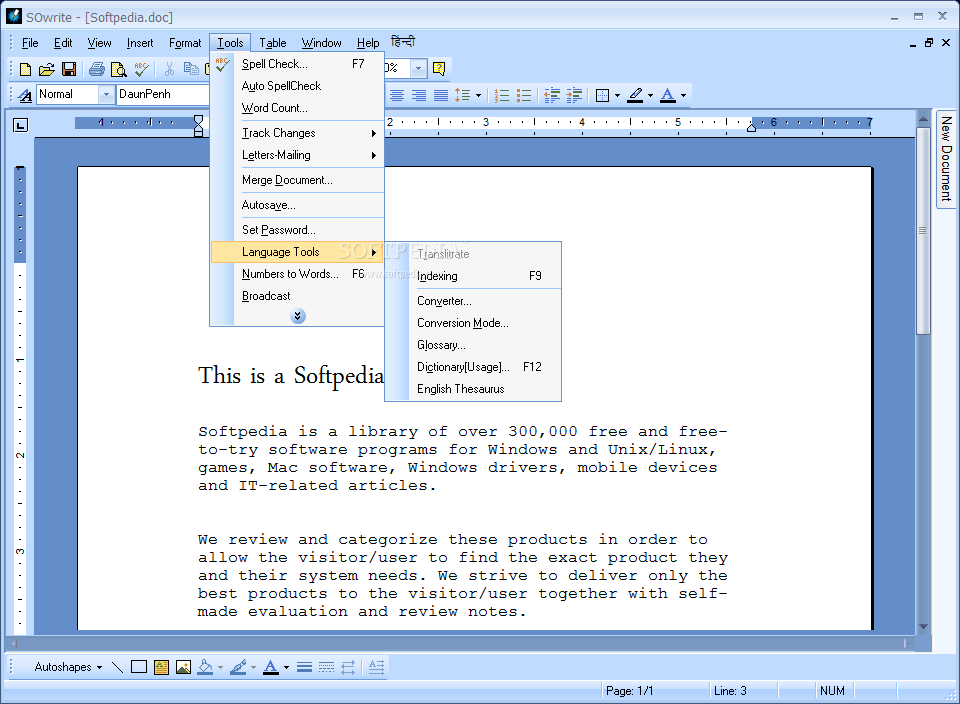Viewport: 960px width, 704px height.
Task: Click the New document icon
Action: [x=25, y=69]
